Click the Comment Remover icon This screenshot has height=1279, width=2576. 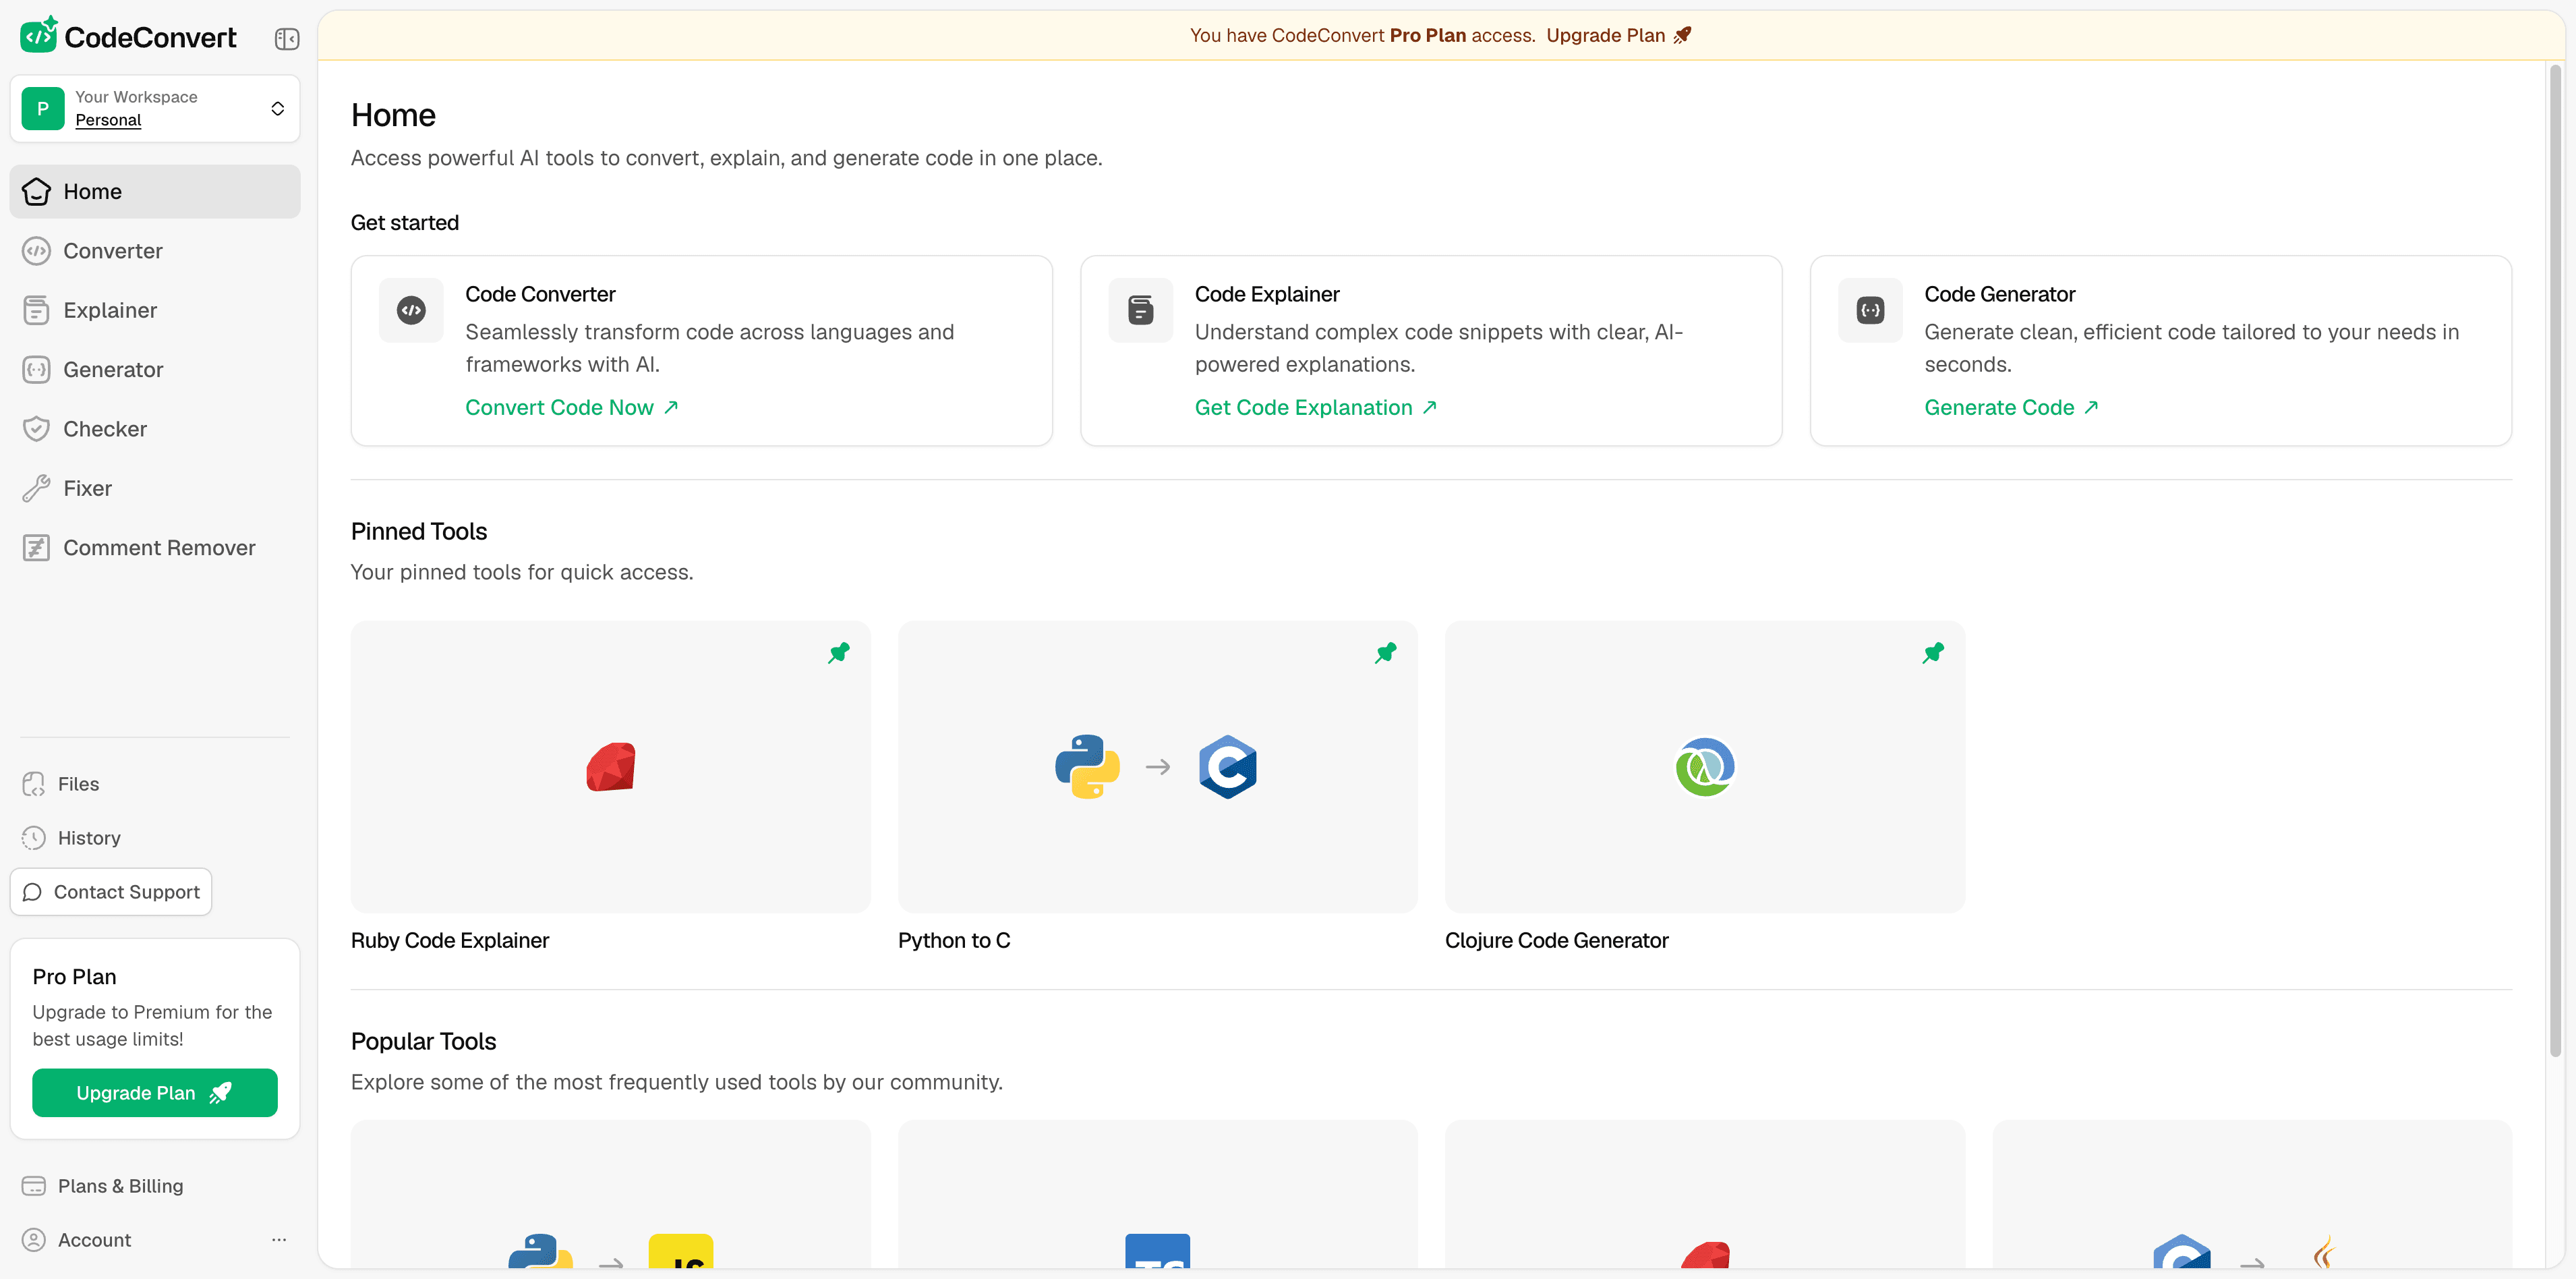click(36, 548)
